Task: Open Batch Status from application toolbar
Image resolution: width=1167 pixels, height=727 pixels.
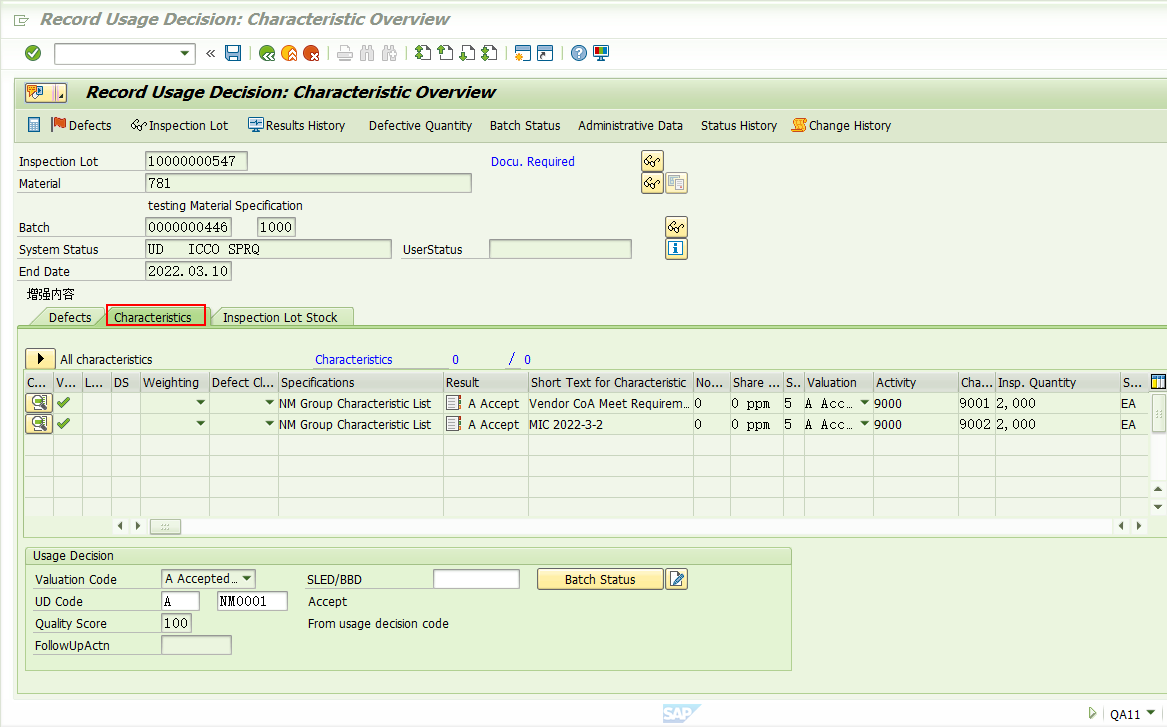Action: pos(525,125)
